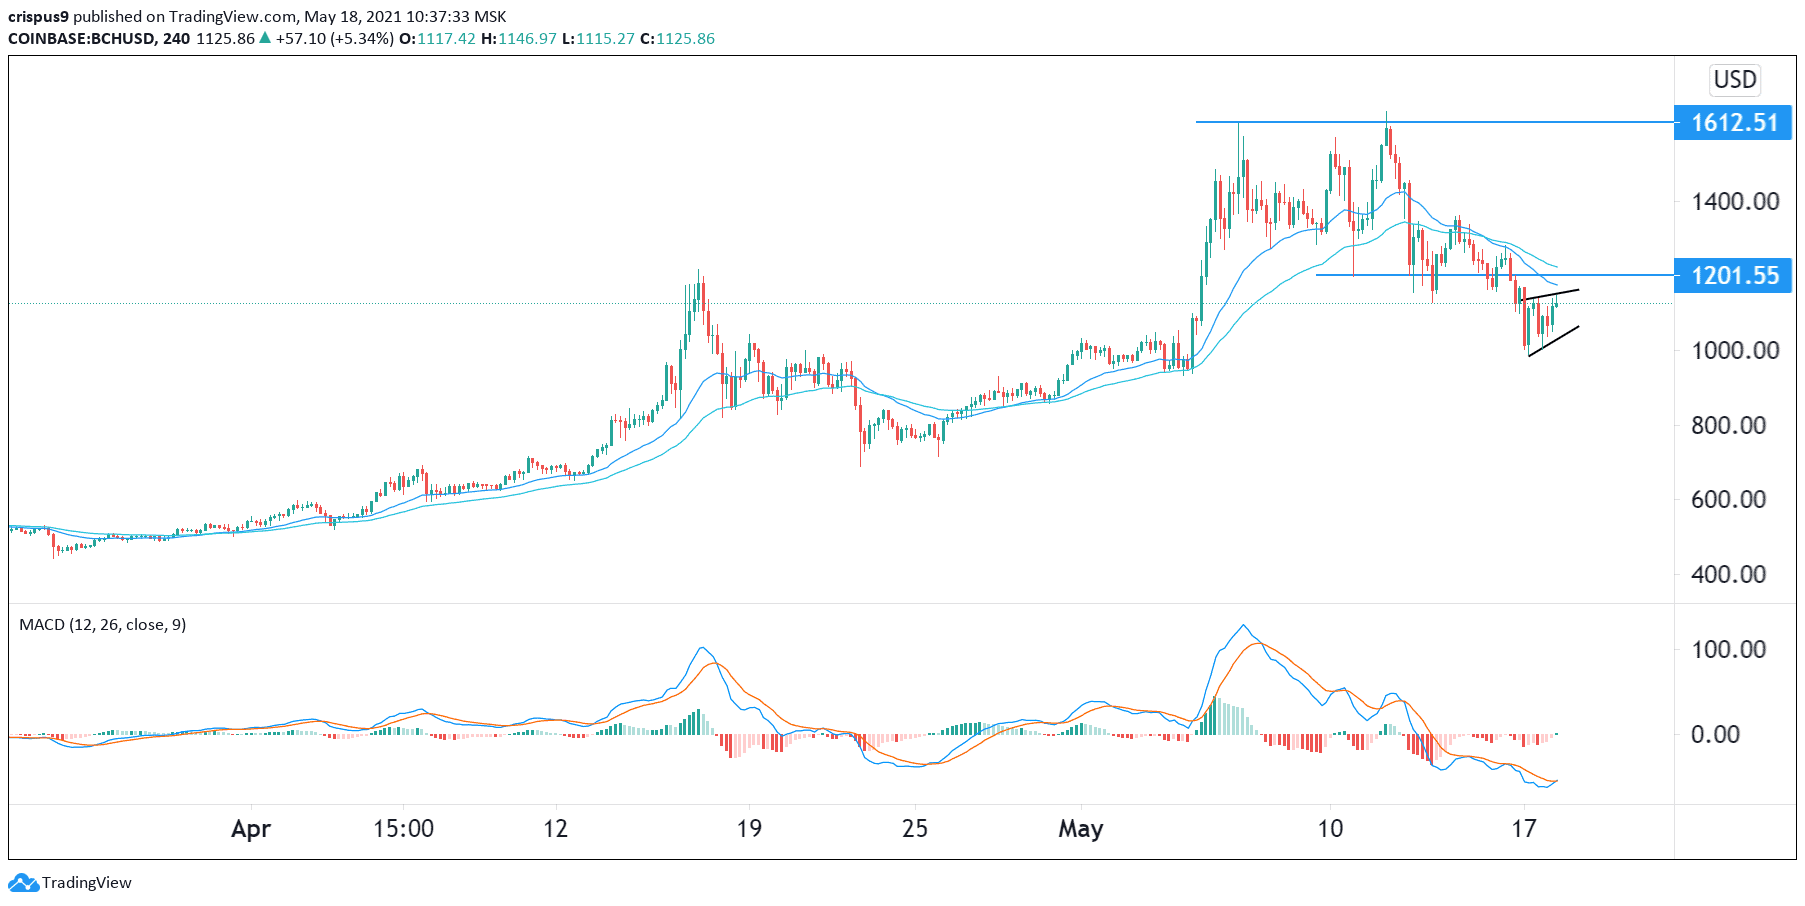Click the Apr label on time axis
The width and height of the screenshot is (1805, 906).
(x=251, y=829)
